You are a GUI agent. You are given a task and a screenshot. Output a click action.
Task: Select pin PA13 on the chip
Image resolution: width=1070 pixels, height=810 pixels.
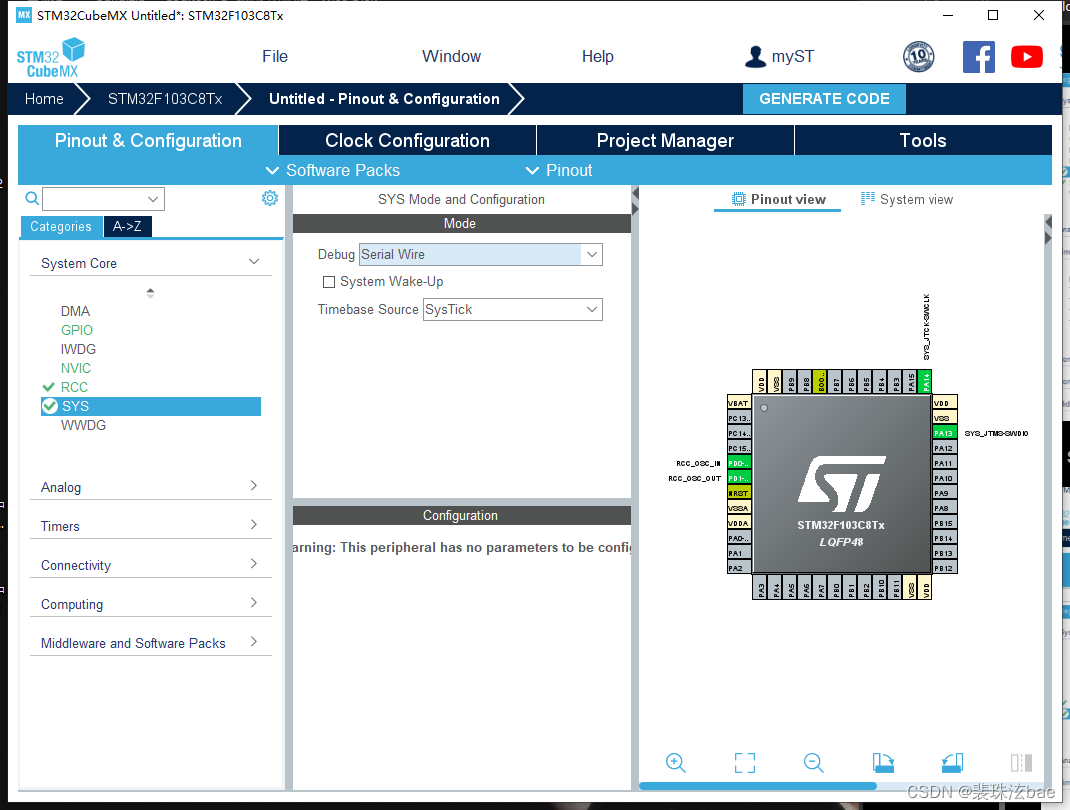(945, 433)
